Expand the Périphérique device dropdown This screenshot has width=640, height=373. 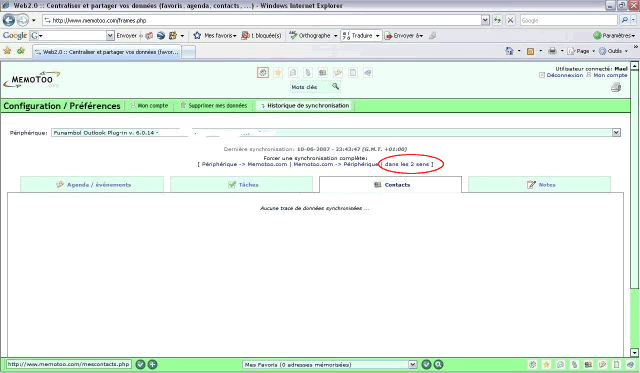coord(616,133)
